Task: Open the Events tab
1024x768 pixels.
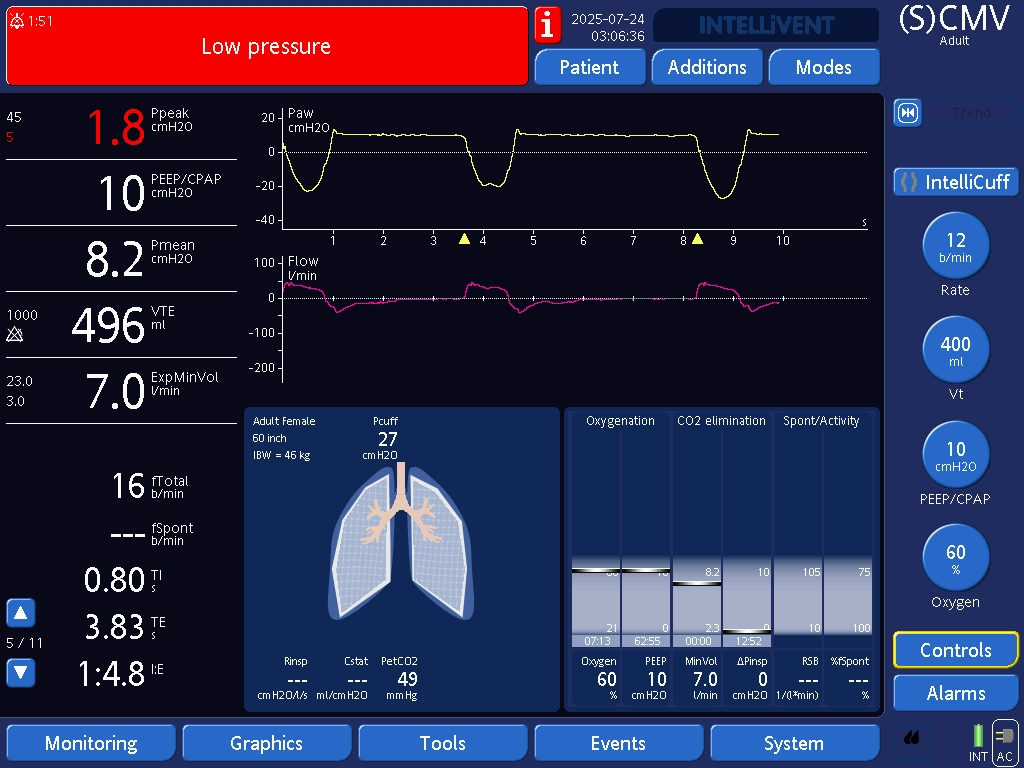Action: pos(618,743)
